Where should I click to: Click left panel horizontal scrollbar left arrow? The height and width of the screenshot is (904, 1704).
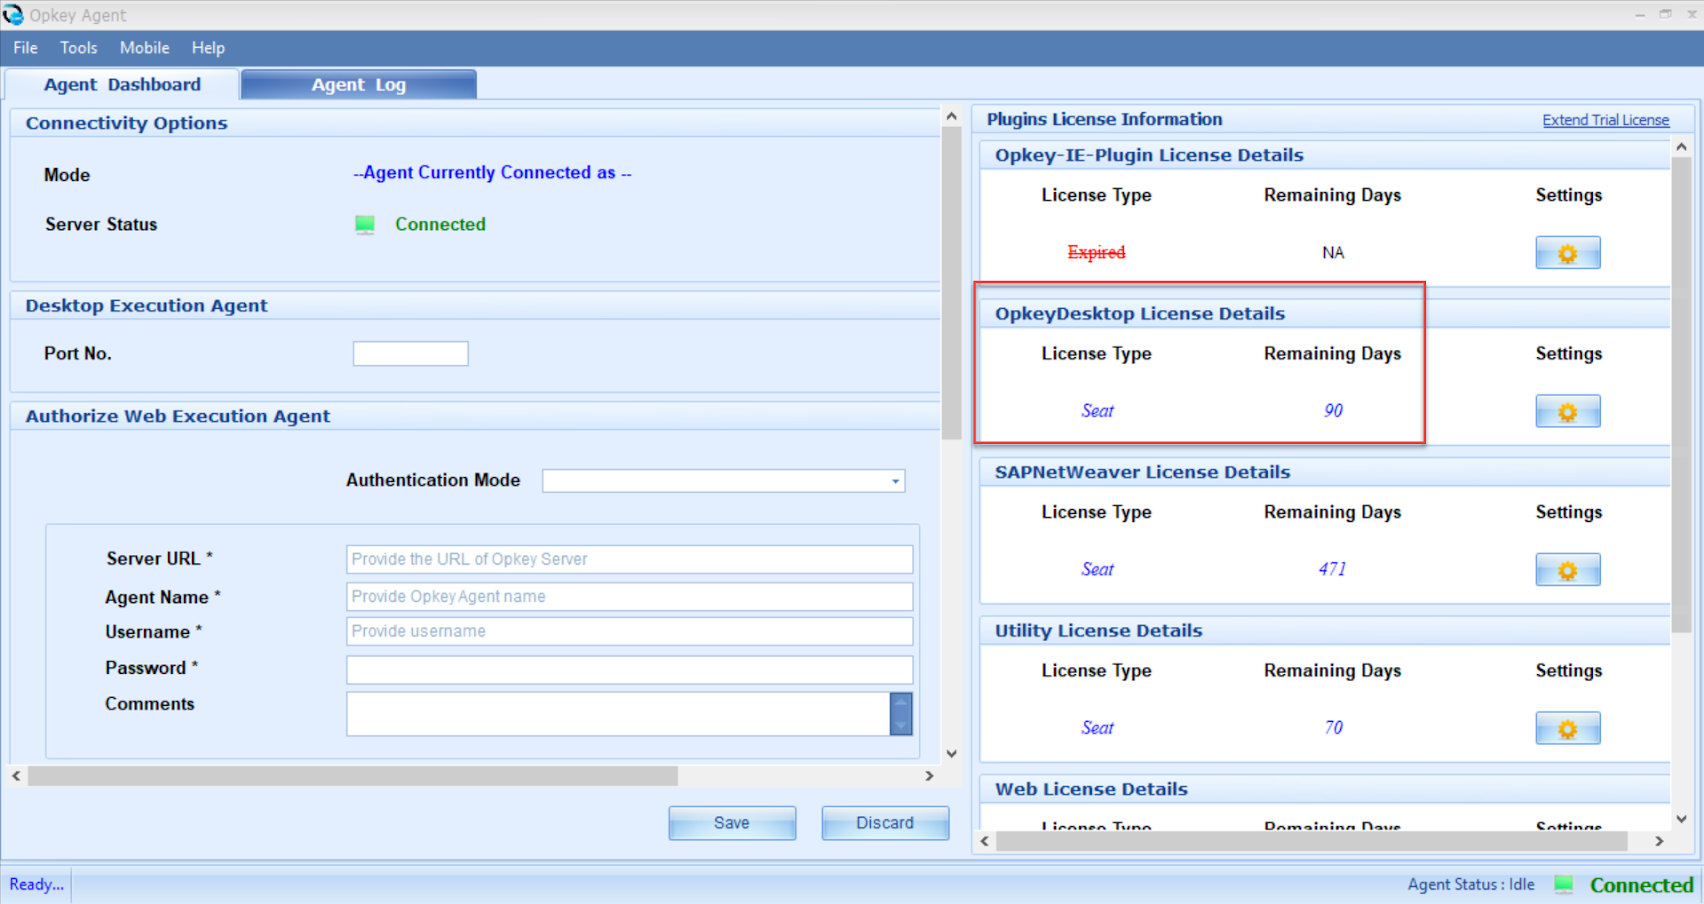coord(16,776)
